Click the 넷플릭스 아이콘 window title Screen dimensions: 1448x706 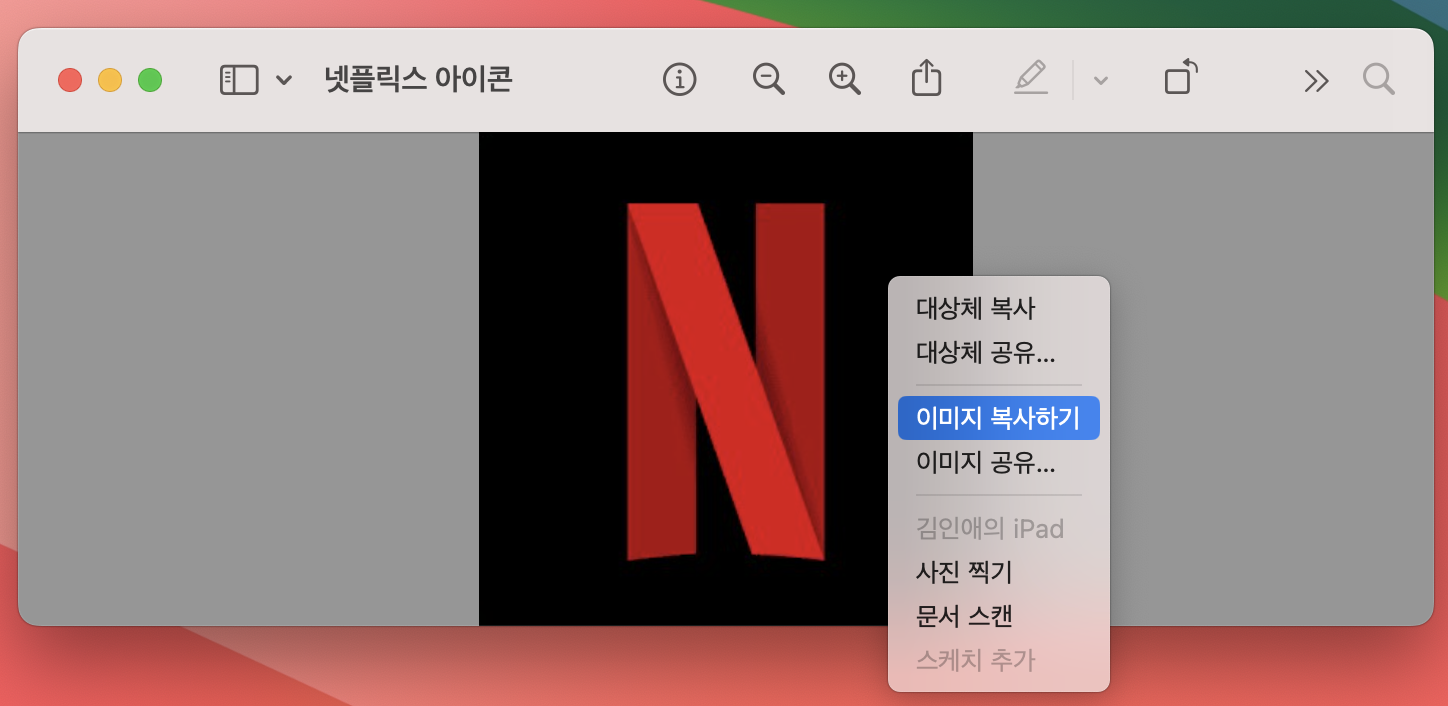point(418,80)
